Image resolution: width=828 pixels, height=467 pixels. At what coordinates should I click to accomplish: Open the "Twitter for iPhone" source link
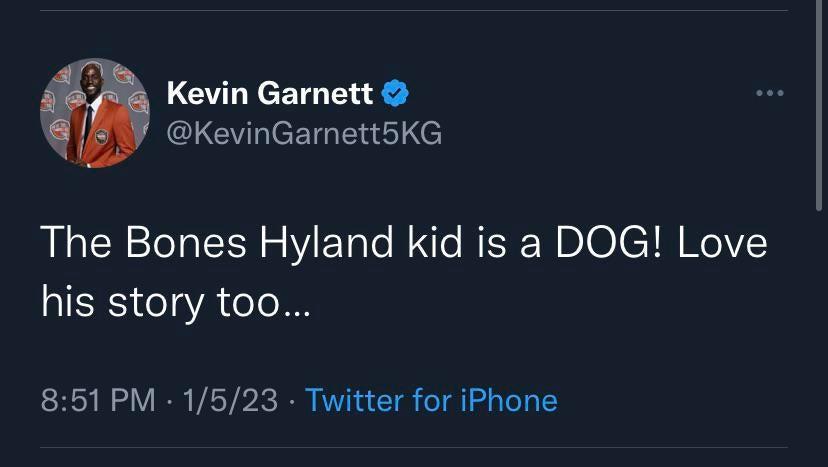[431, 400]
